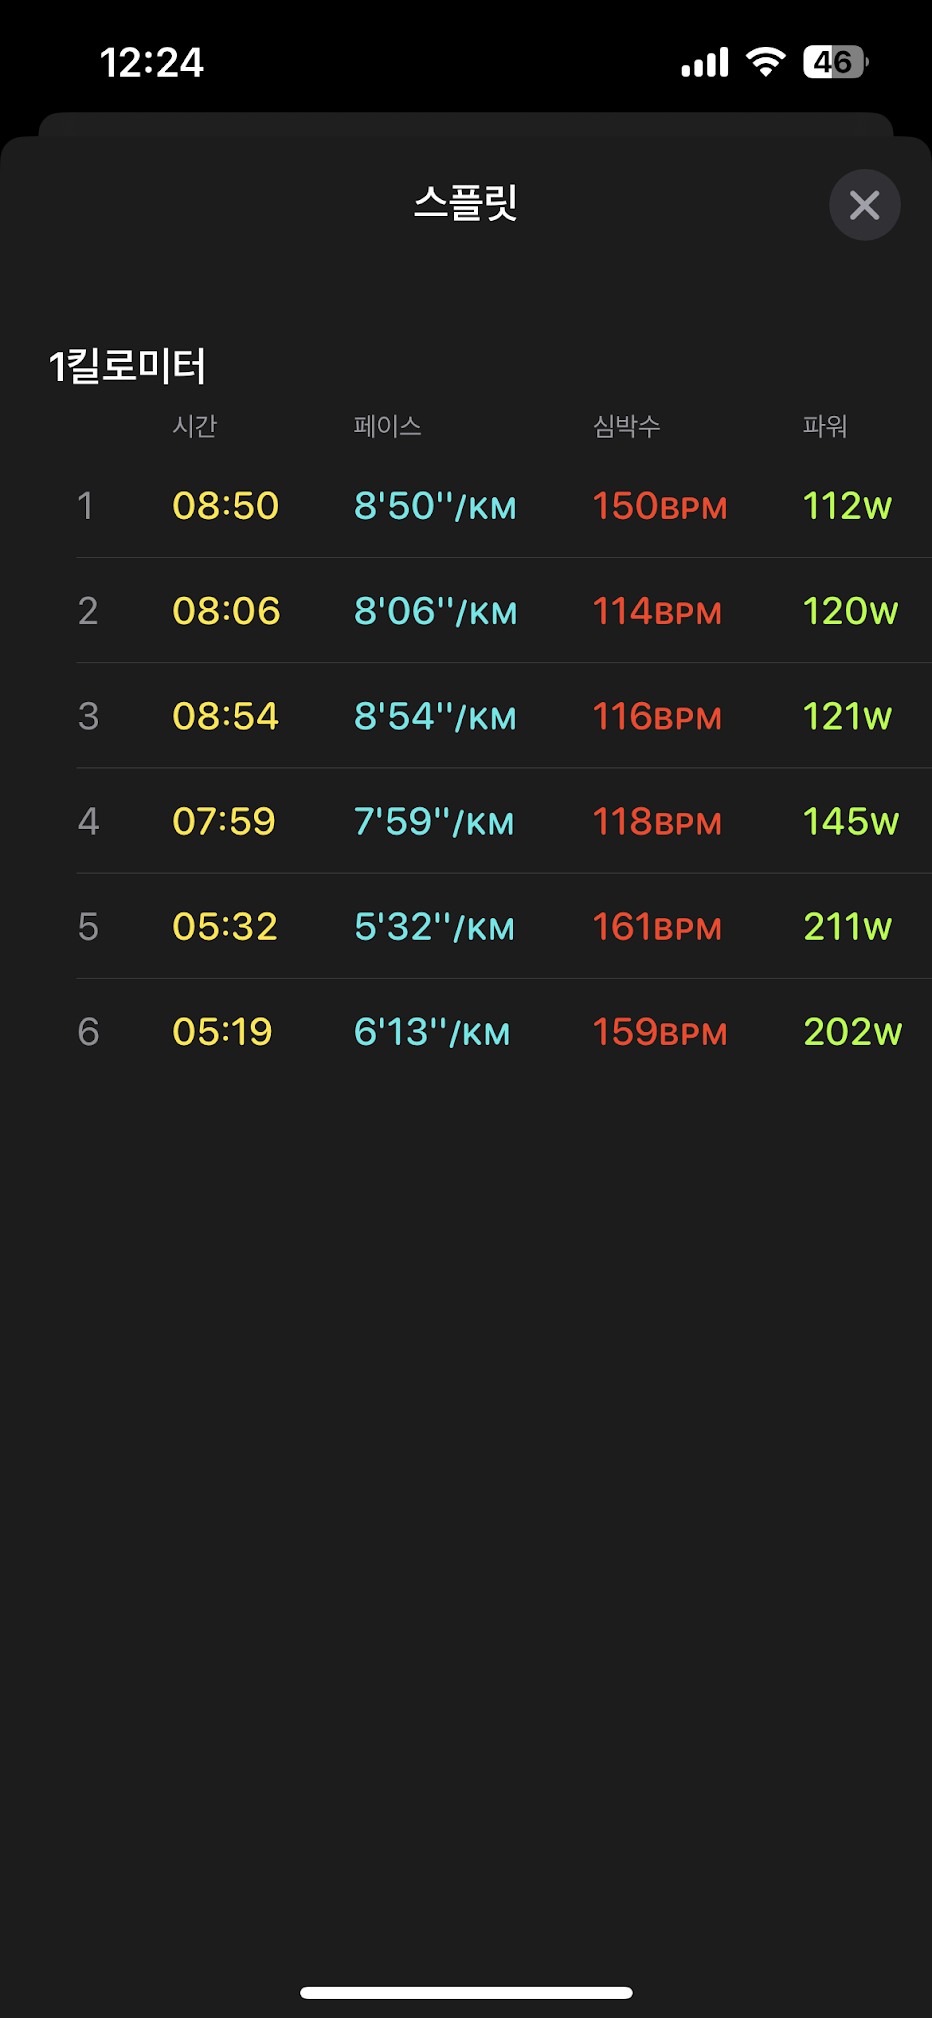
Task: Tap the home indicator bar
Action: pyautogui.click(x=466, y=1992)
